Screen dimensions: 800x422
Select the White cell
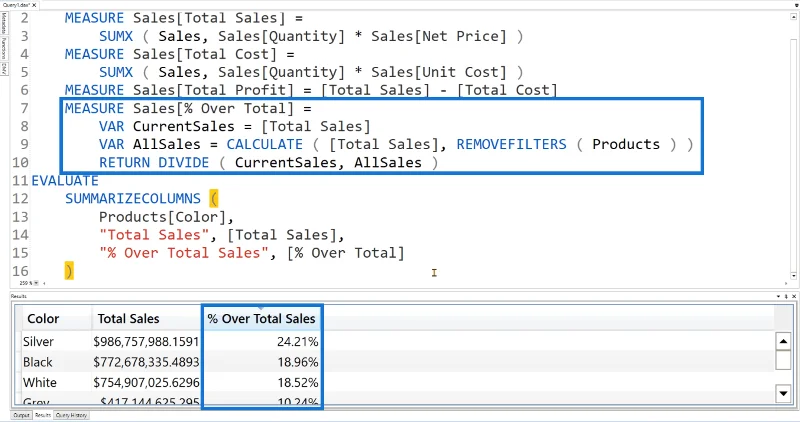tap(57, 382)
